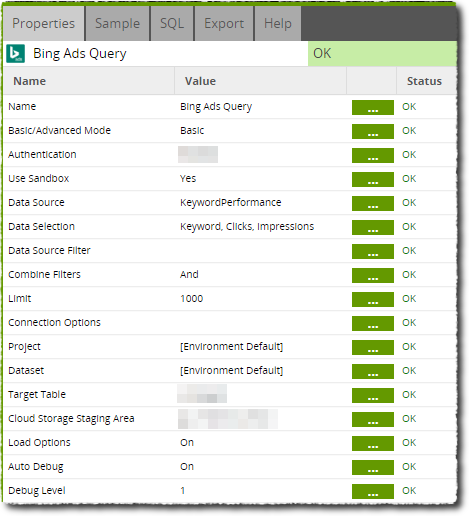Click the 'Connection Options' label
The height and width of the screenshot is (516, 469).
tap(54, 322)
